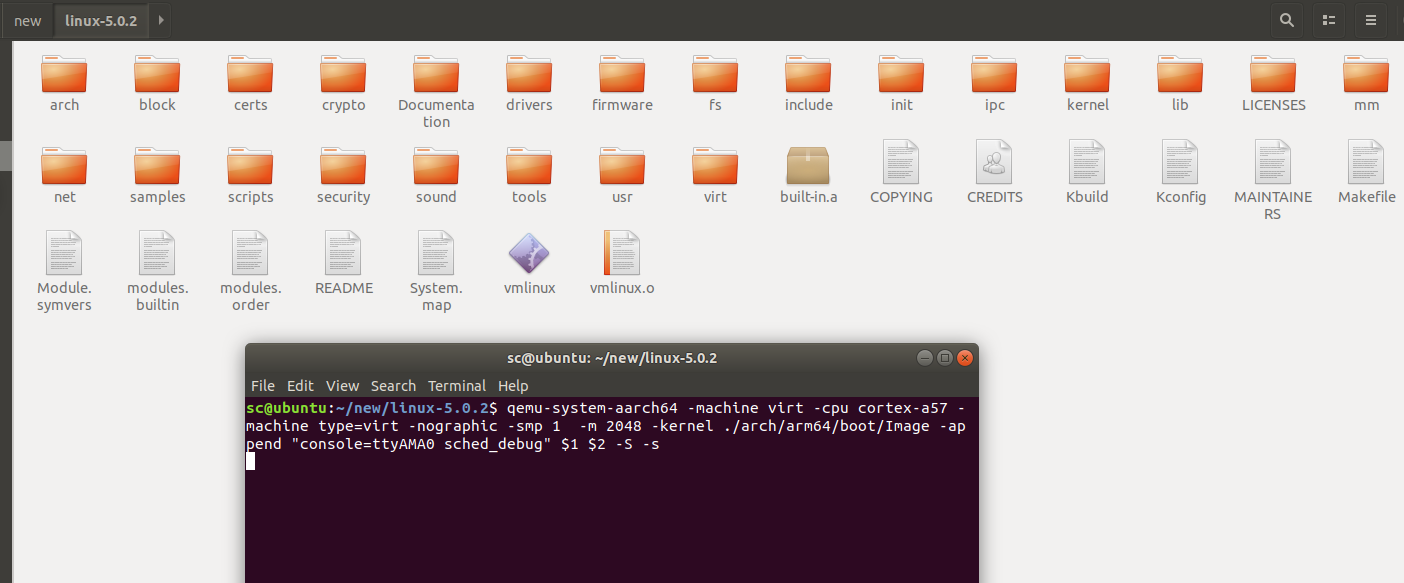1404x583 pixels.
Task: Click the path bar forward arrow
Action: tap(162, 20)
